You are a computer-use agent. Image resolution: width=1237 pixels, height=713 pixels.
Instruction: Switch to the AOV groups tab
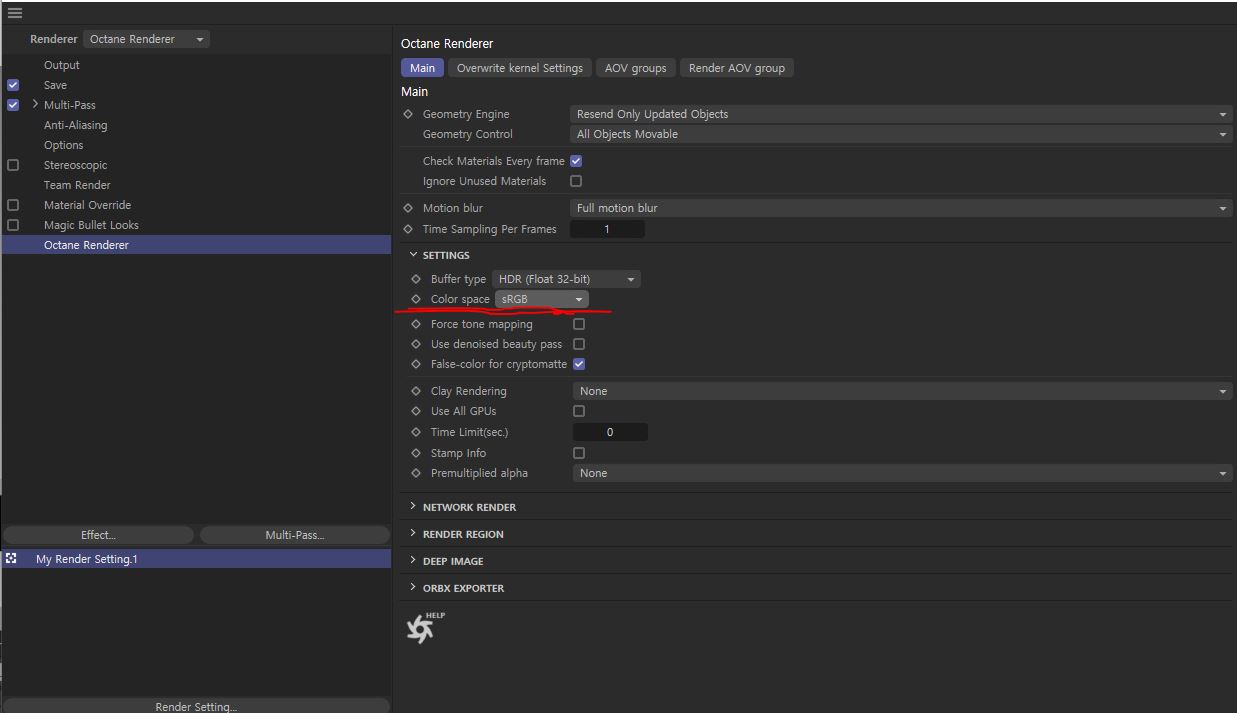pos(636,68)
